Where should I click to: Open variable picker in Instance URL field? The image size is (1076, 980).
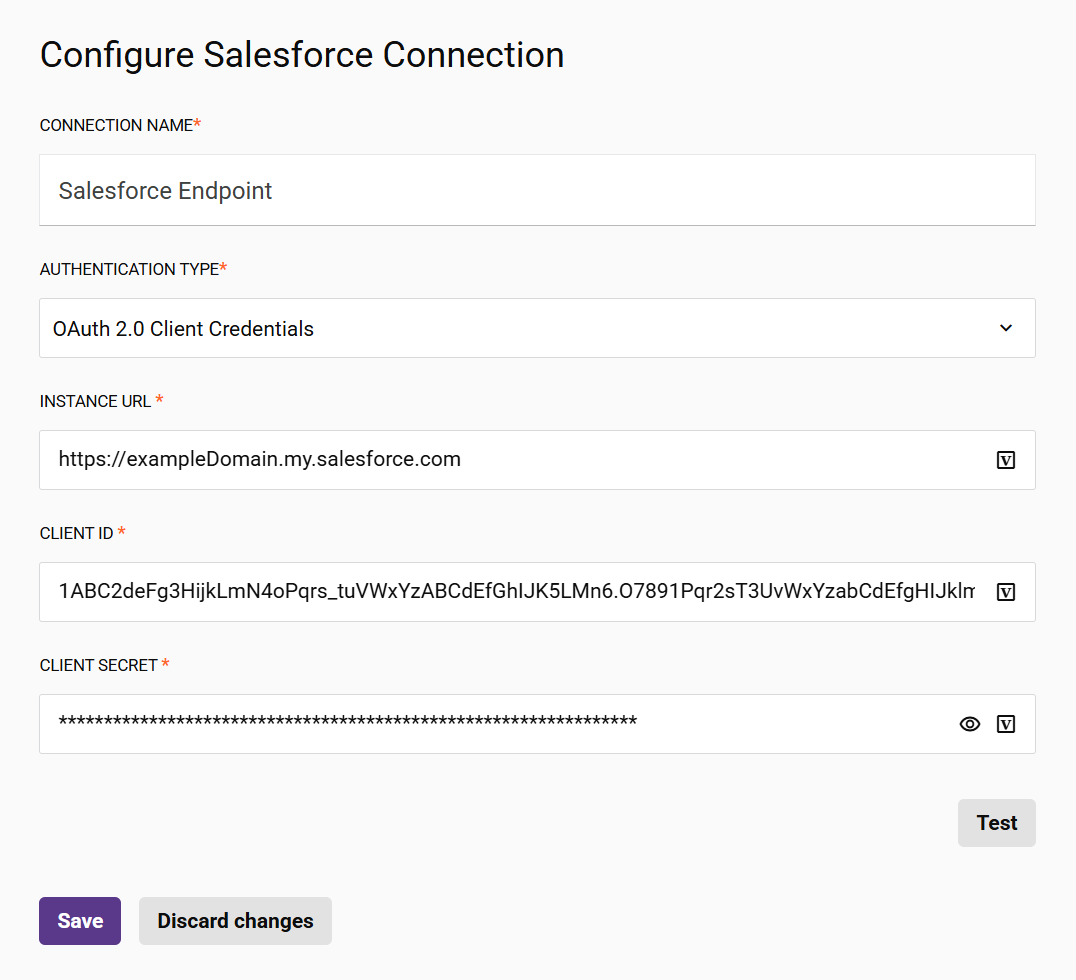click(1005, 460)
